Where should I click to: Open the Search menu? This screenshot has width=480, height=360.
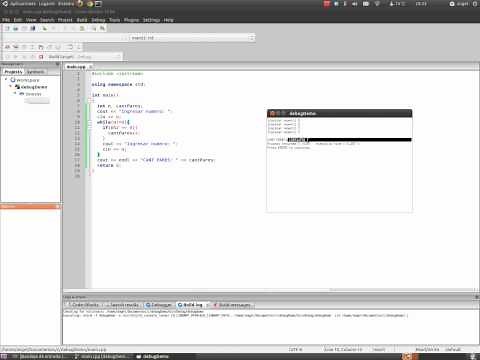[47, 20]
